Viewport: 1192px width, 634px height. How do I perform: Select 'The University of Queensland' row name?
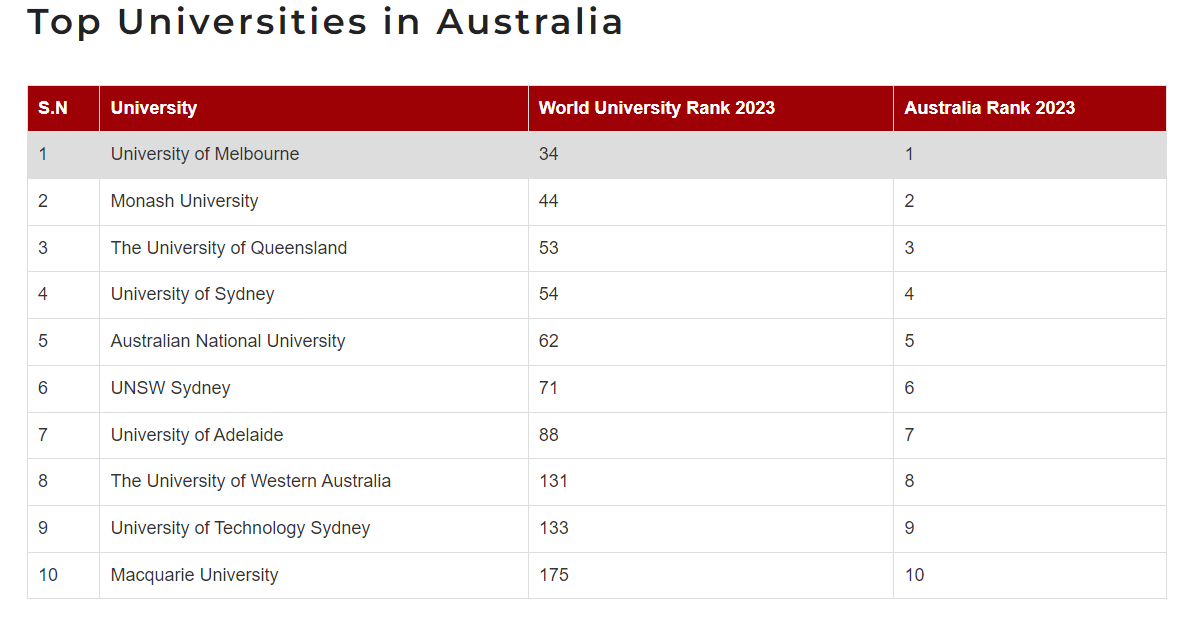click(x=229, y=248)
